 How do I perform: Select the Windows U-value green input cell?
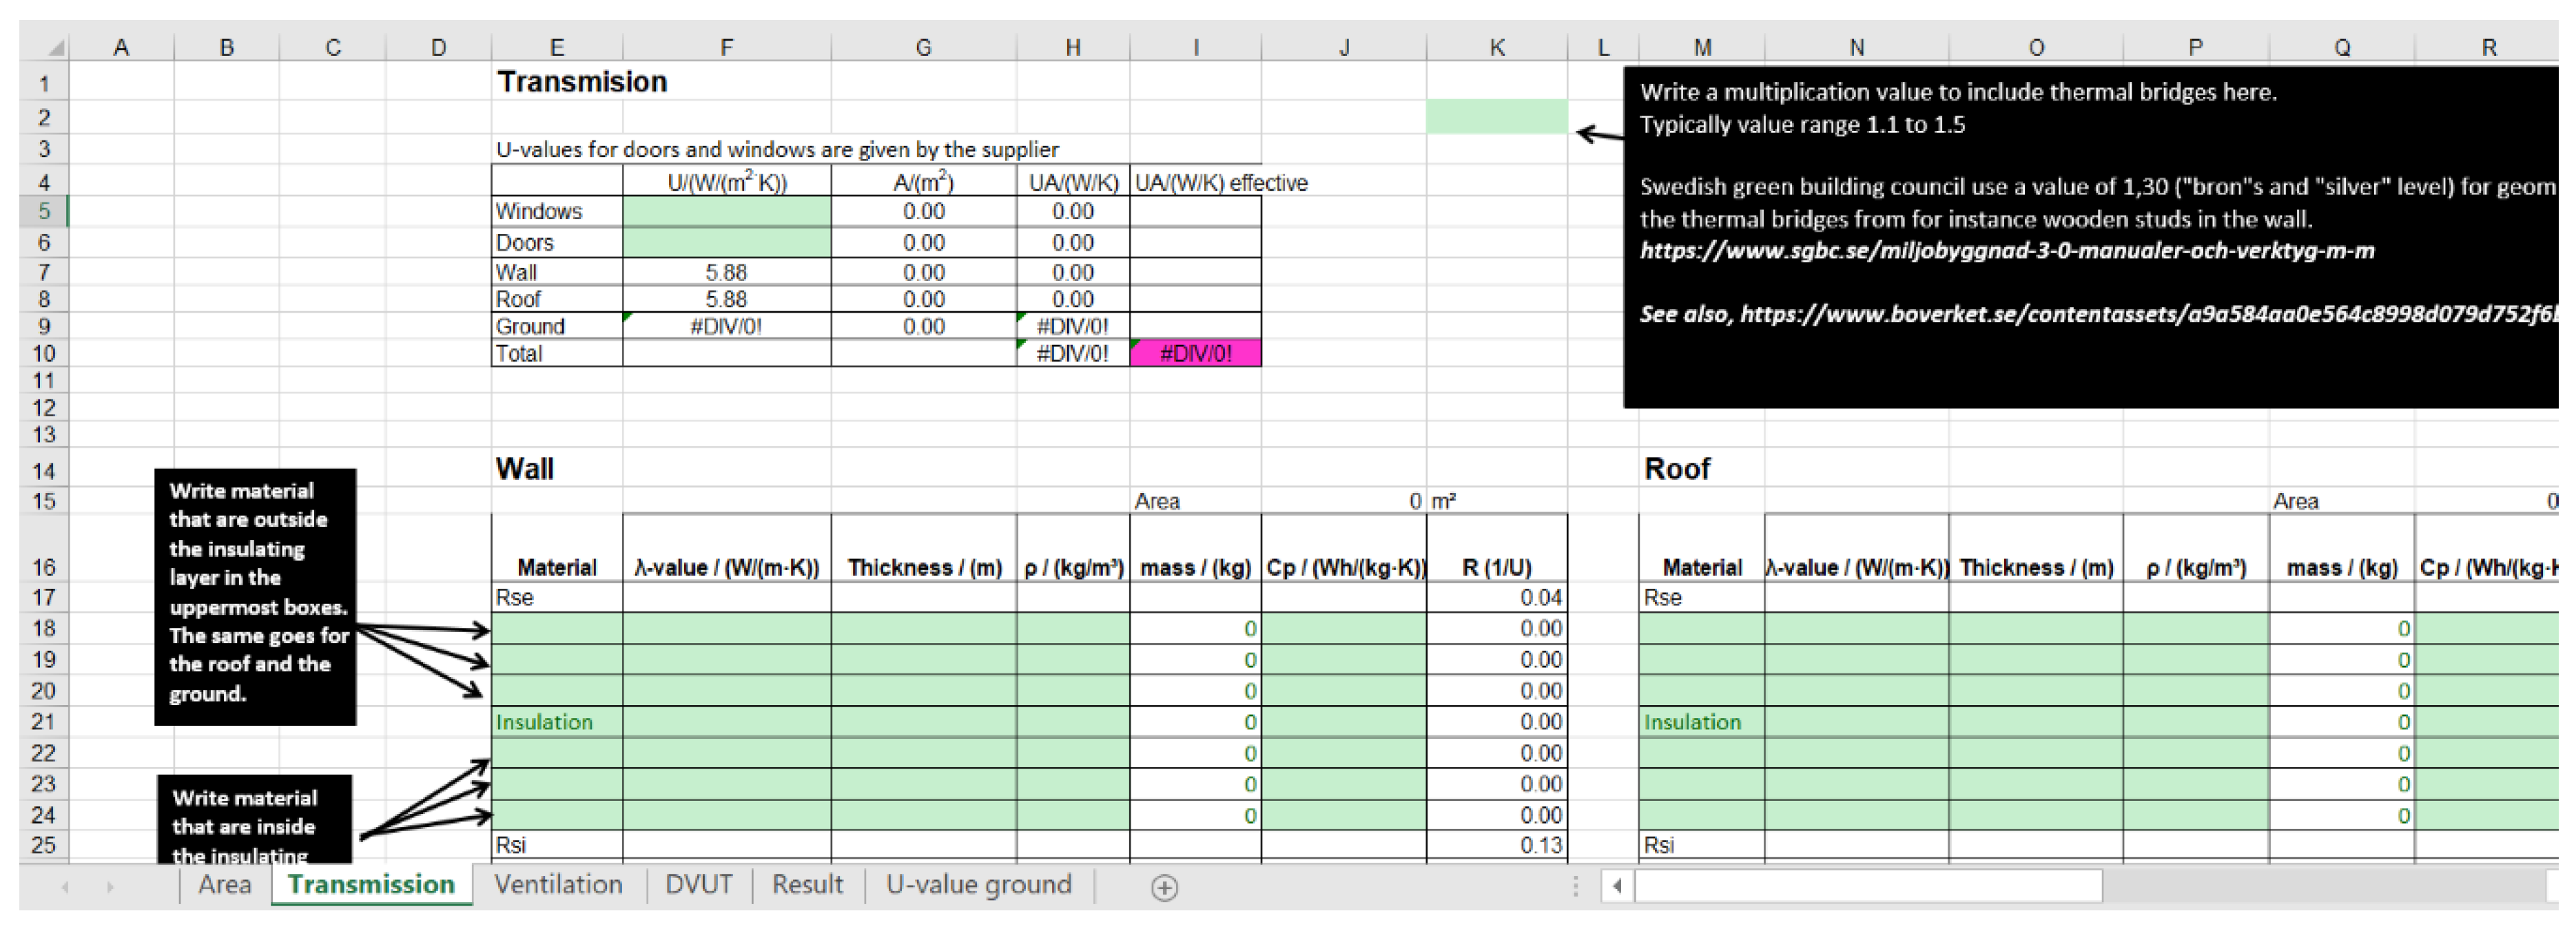coord(726,211)
